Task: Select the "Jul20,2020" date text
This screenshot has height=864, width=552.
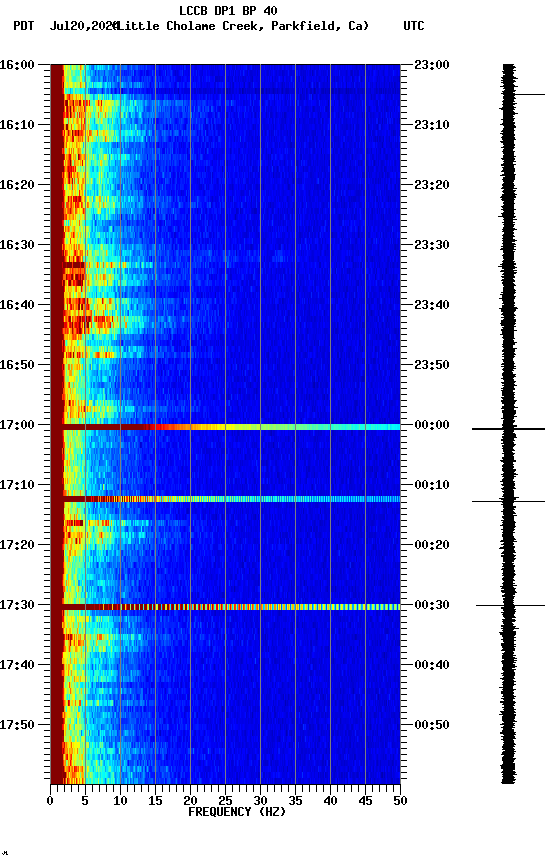Action: [84, 26]
